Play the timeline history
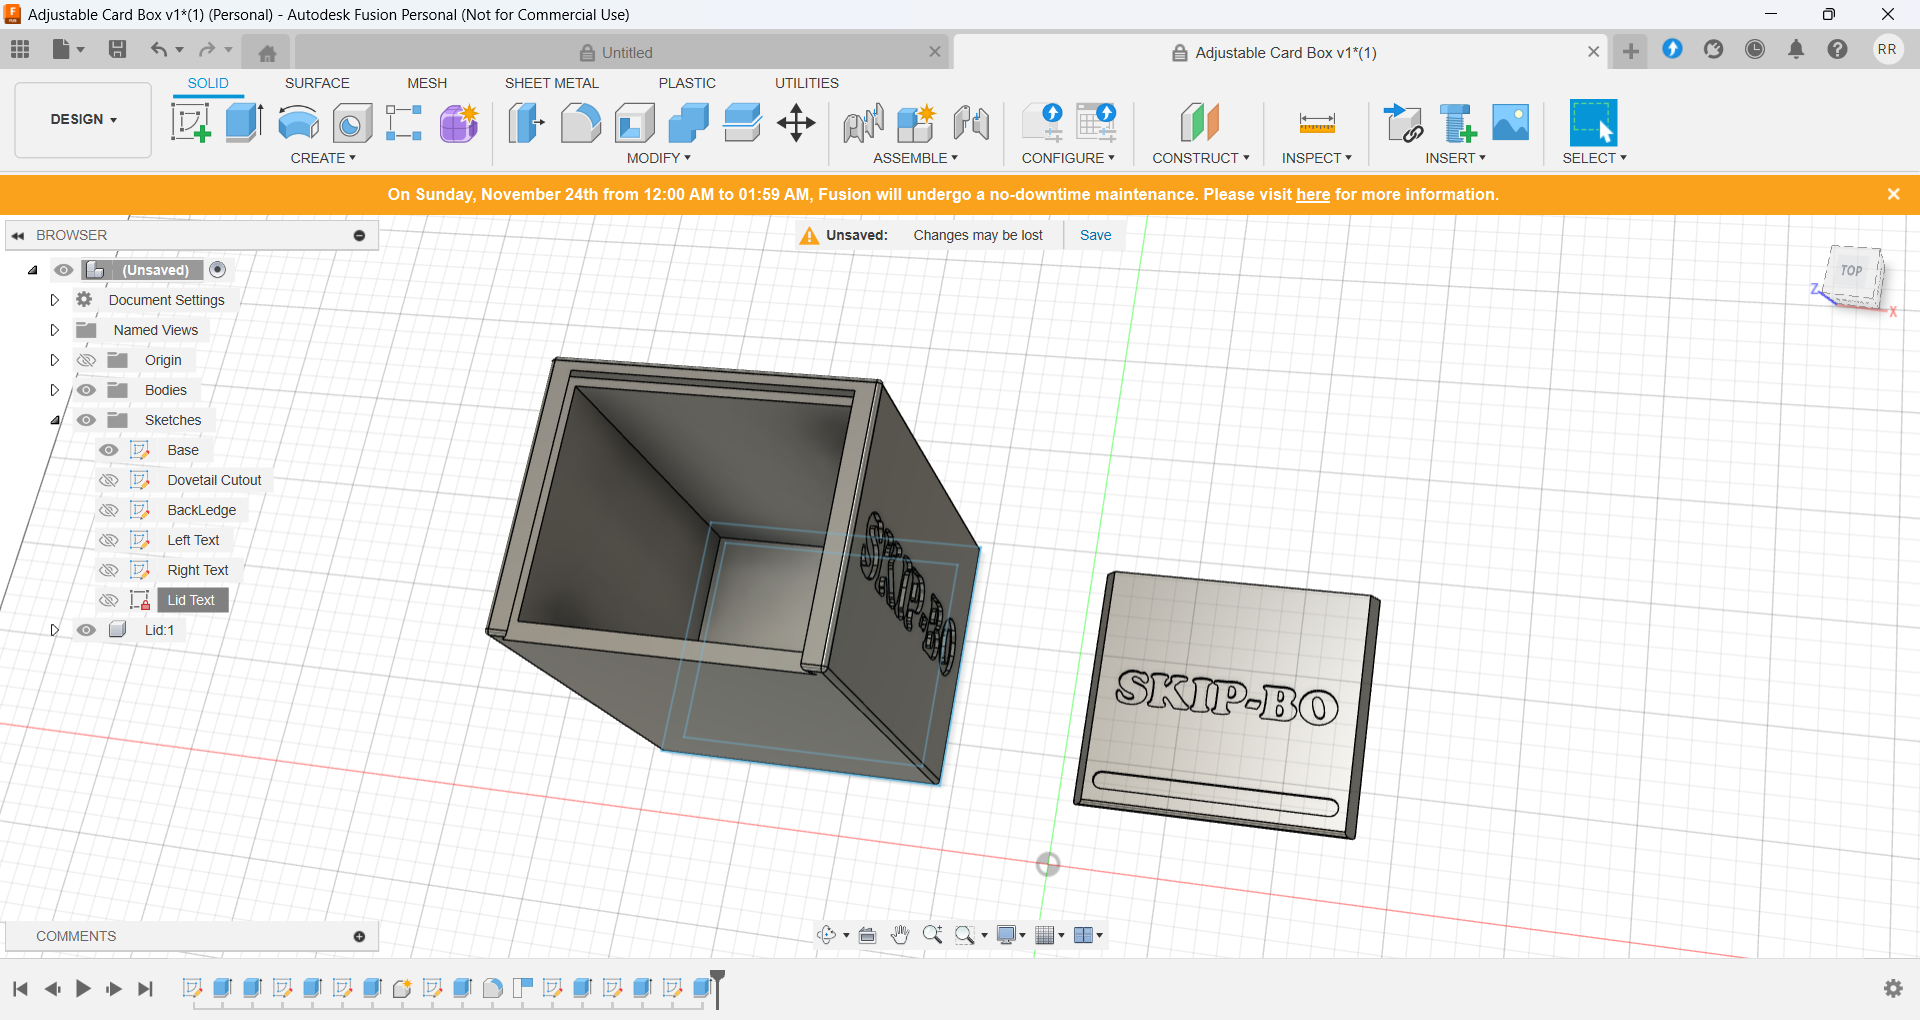This screenshot has width=1920, height=1020. coord(83,989)
